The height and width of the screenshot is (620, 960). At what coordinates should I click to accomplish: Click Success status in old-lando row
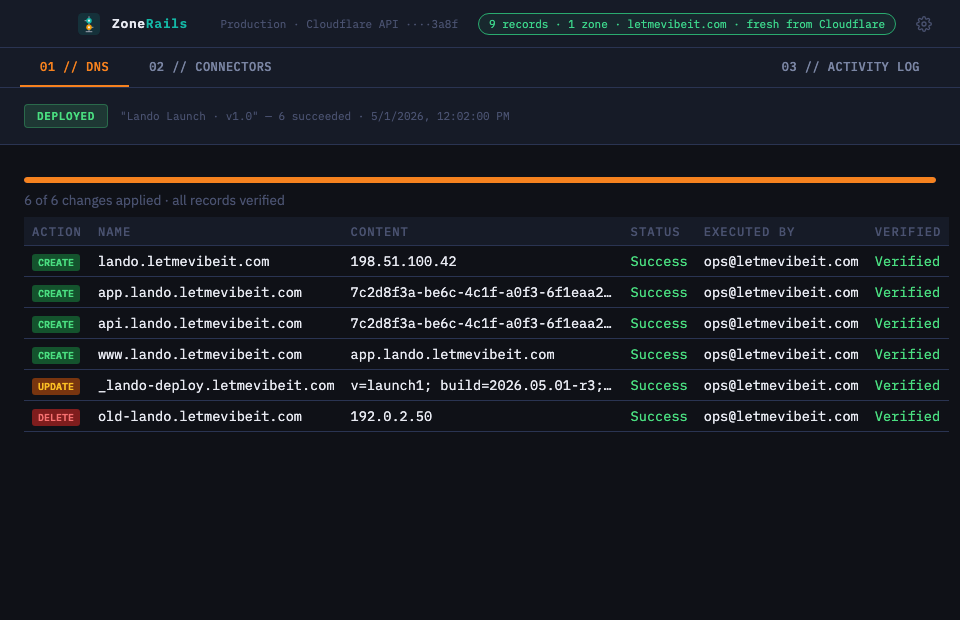tap(659, 416)
